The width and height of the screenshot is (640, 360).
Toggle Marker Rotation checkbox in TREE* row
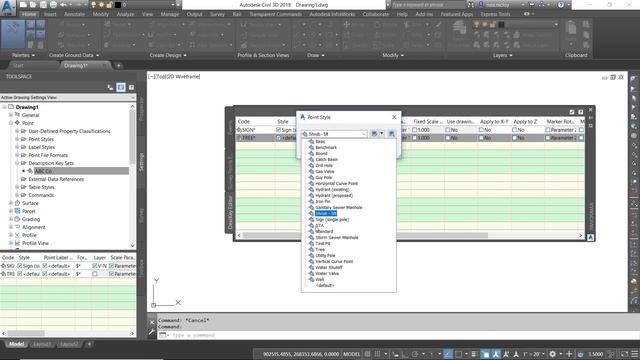point(548,138)
